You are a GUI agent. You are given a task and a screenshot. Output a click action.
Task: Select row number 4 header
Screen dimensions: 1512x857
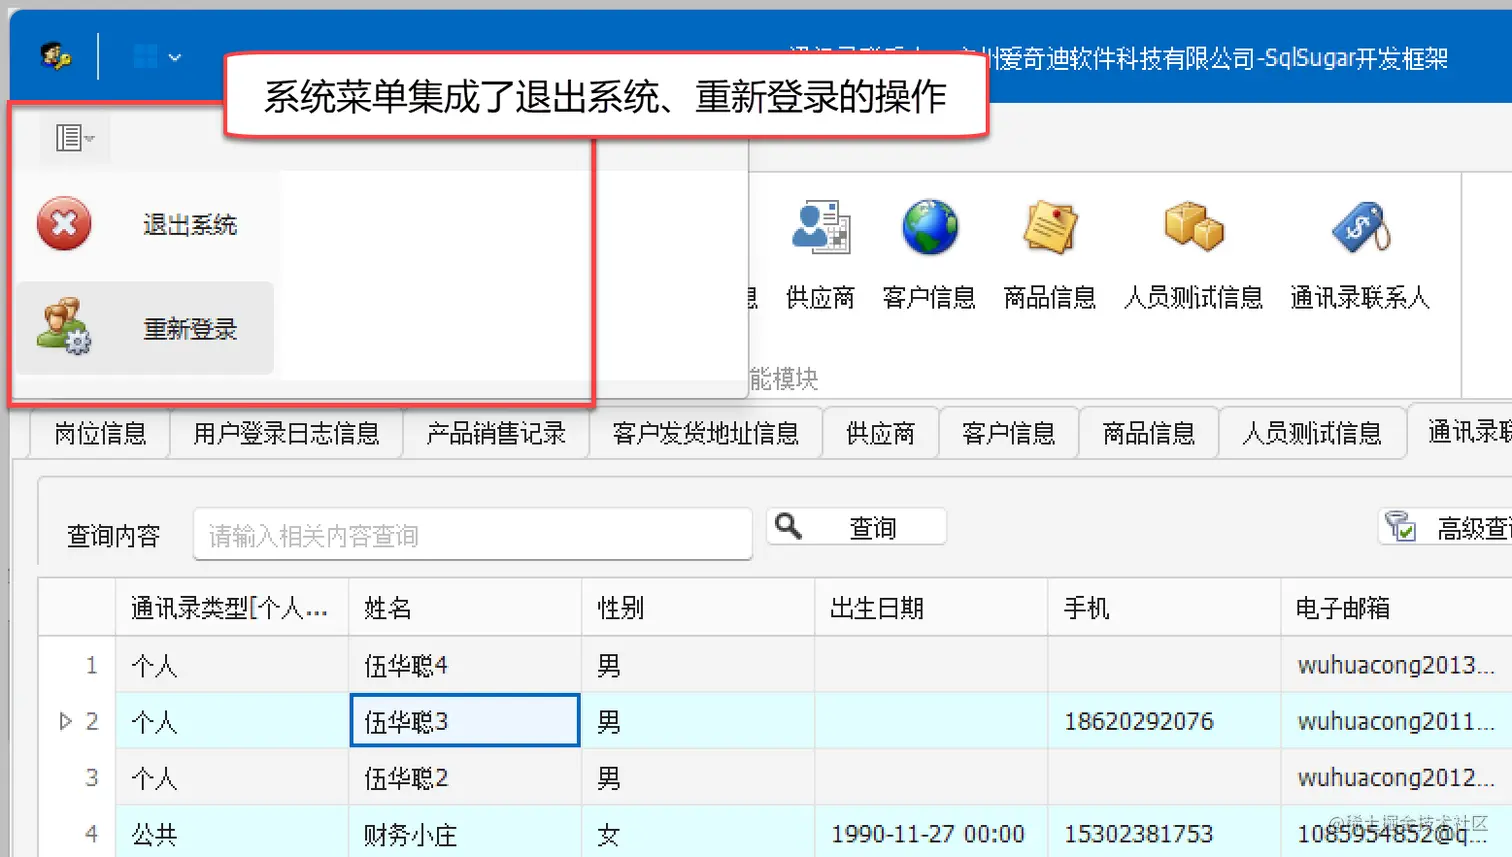point(77,833)
